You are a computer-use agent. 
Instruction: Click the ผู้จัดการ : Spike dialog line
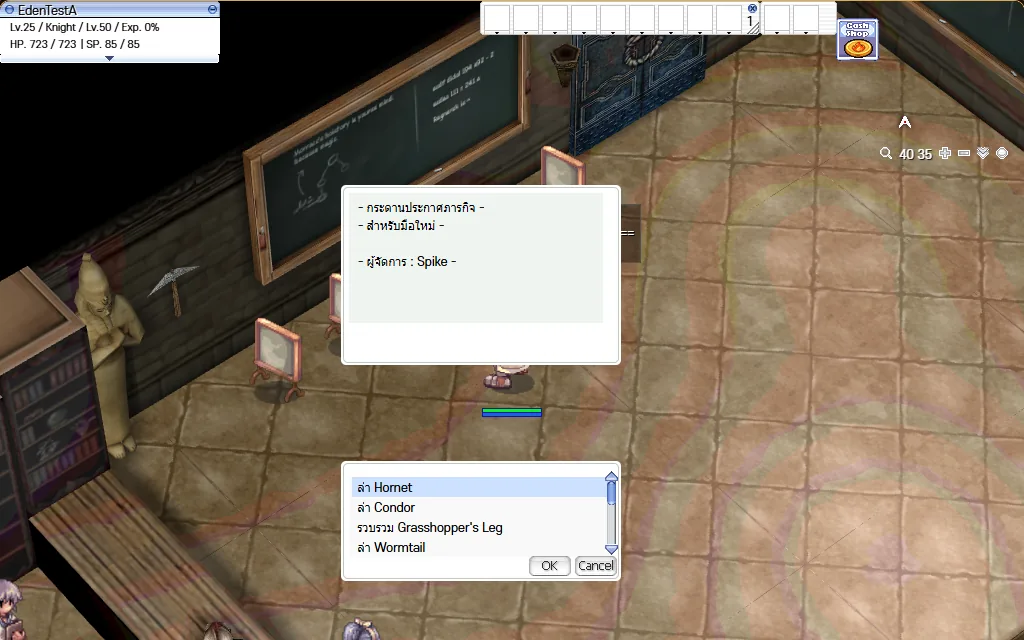coord(408,261)
